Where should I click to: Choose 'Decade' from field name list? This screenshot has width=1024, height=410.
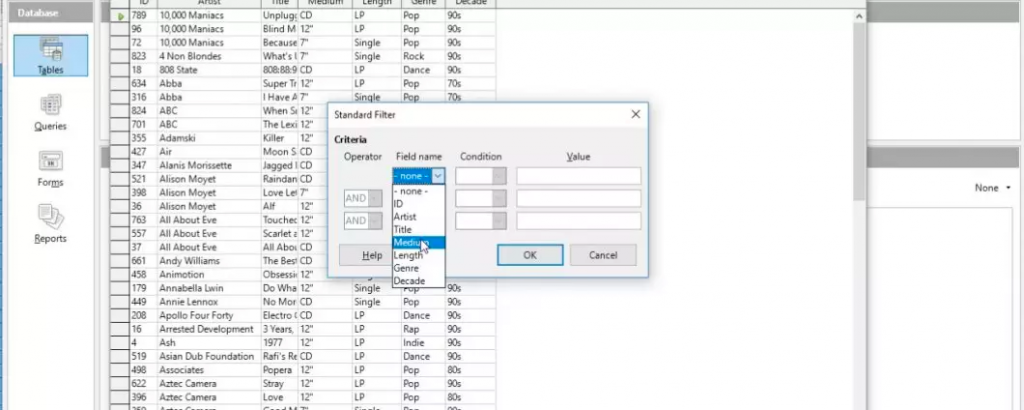419,281
